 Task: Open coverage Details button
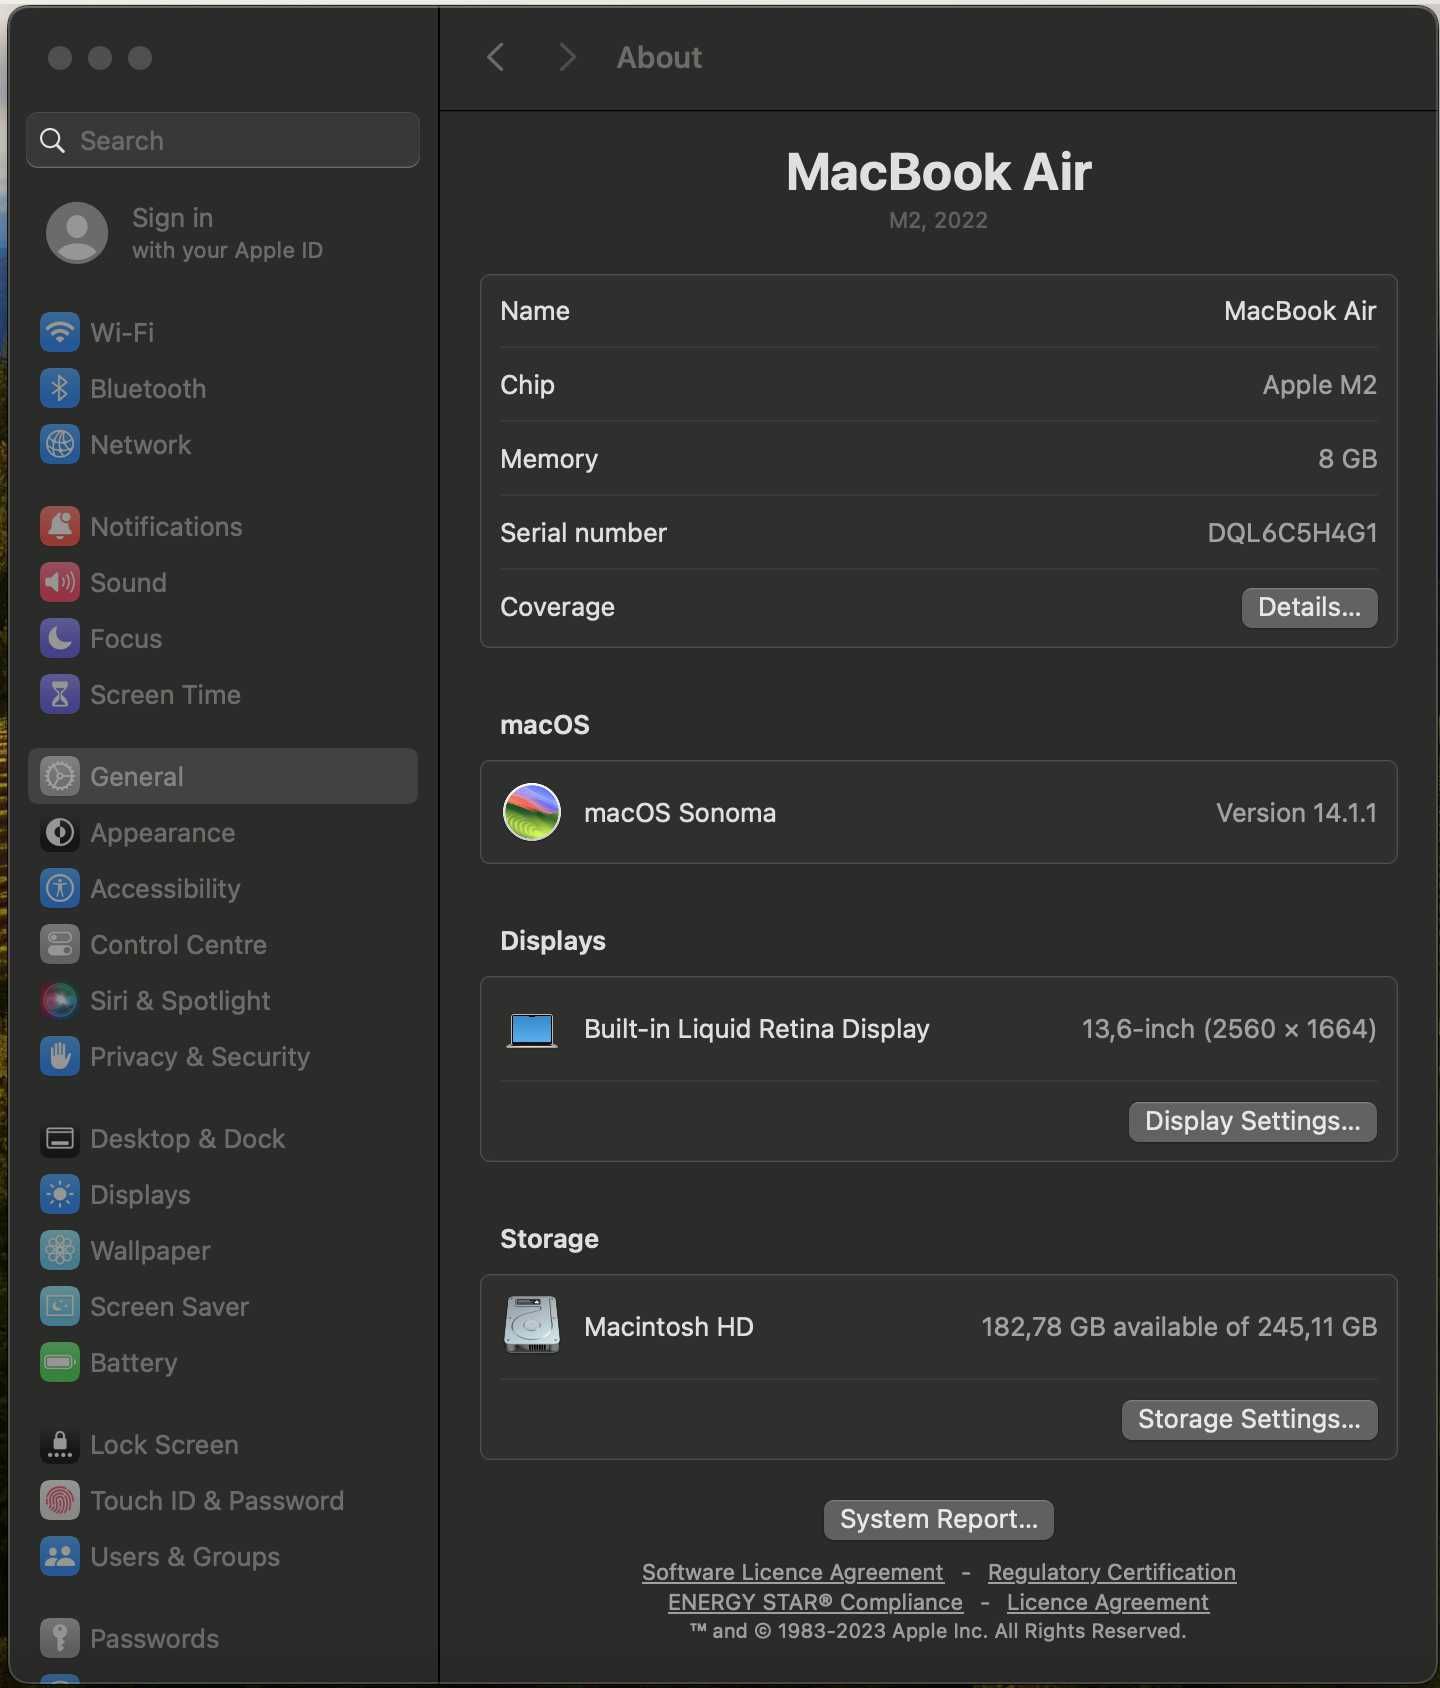[x=1309, y=607]
